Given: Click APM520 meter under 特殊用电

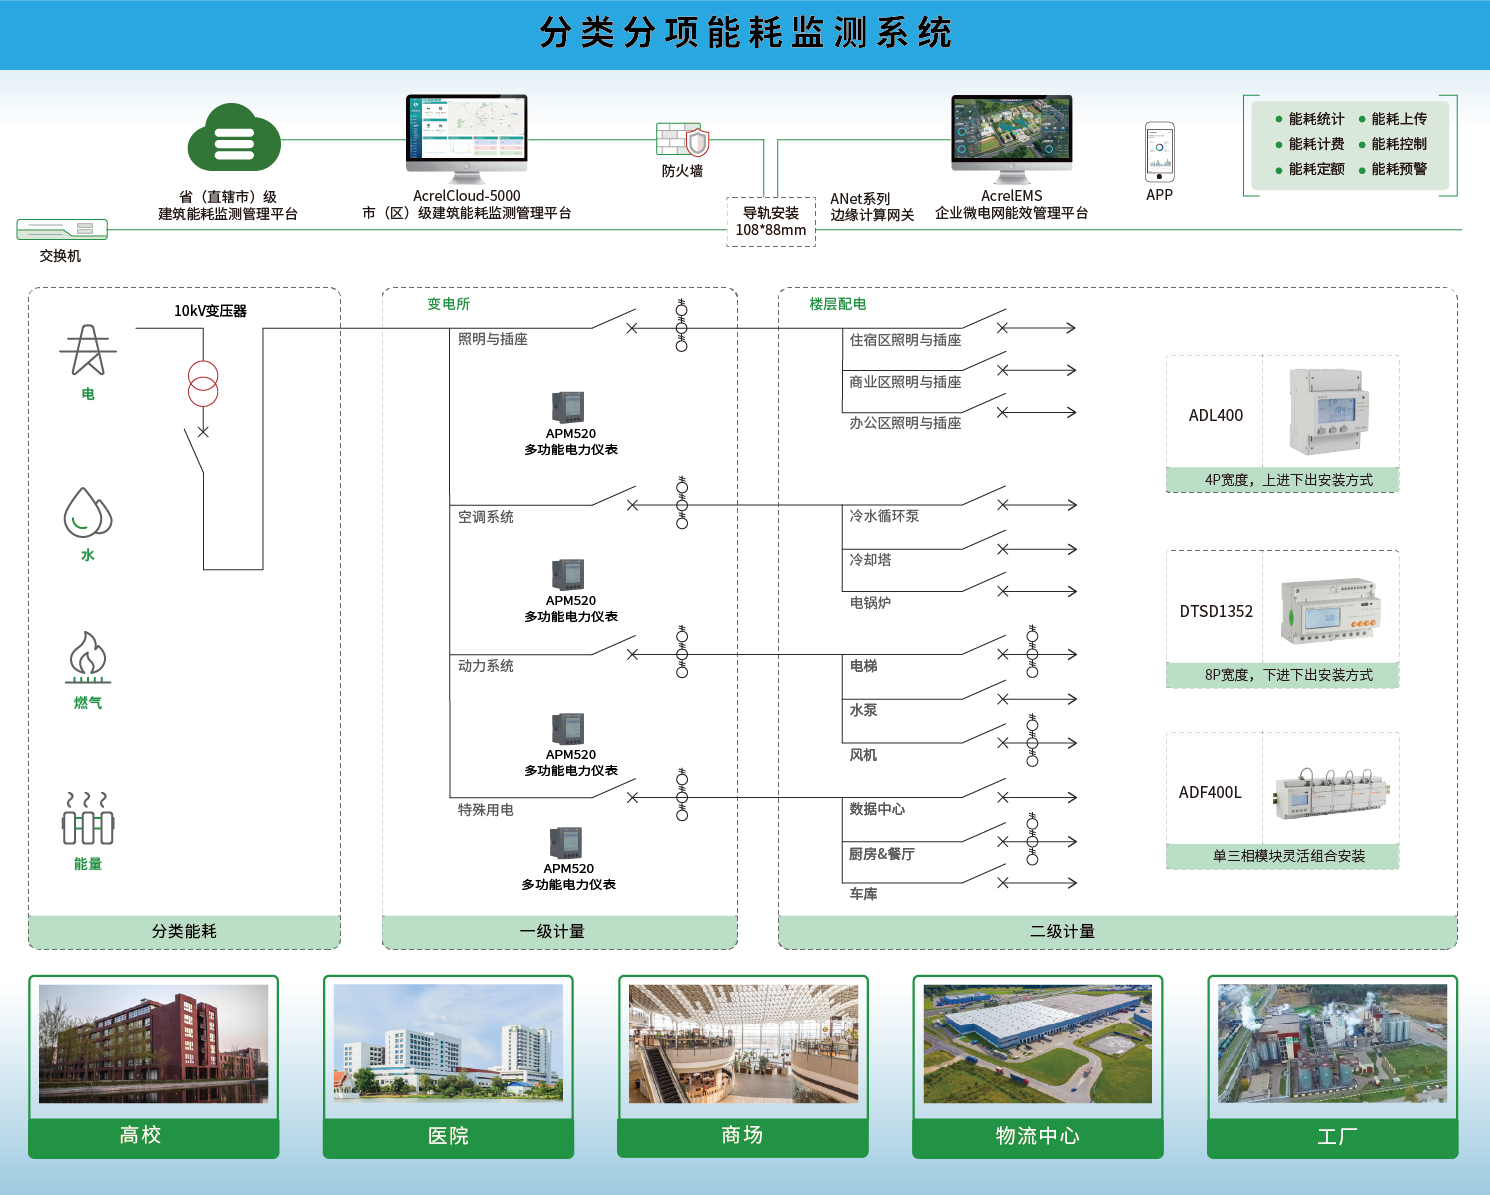Looking at the screenshot, I should coord(565,842).
